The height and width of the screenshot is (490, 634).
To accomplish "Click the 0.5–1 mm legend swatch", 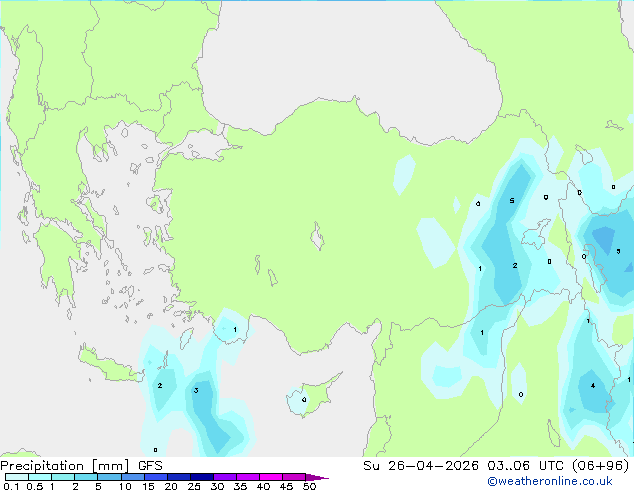I will [x=40, y=477].
